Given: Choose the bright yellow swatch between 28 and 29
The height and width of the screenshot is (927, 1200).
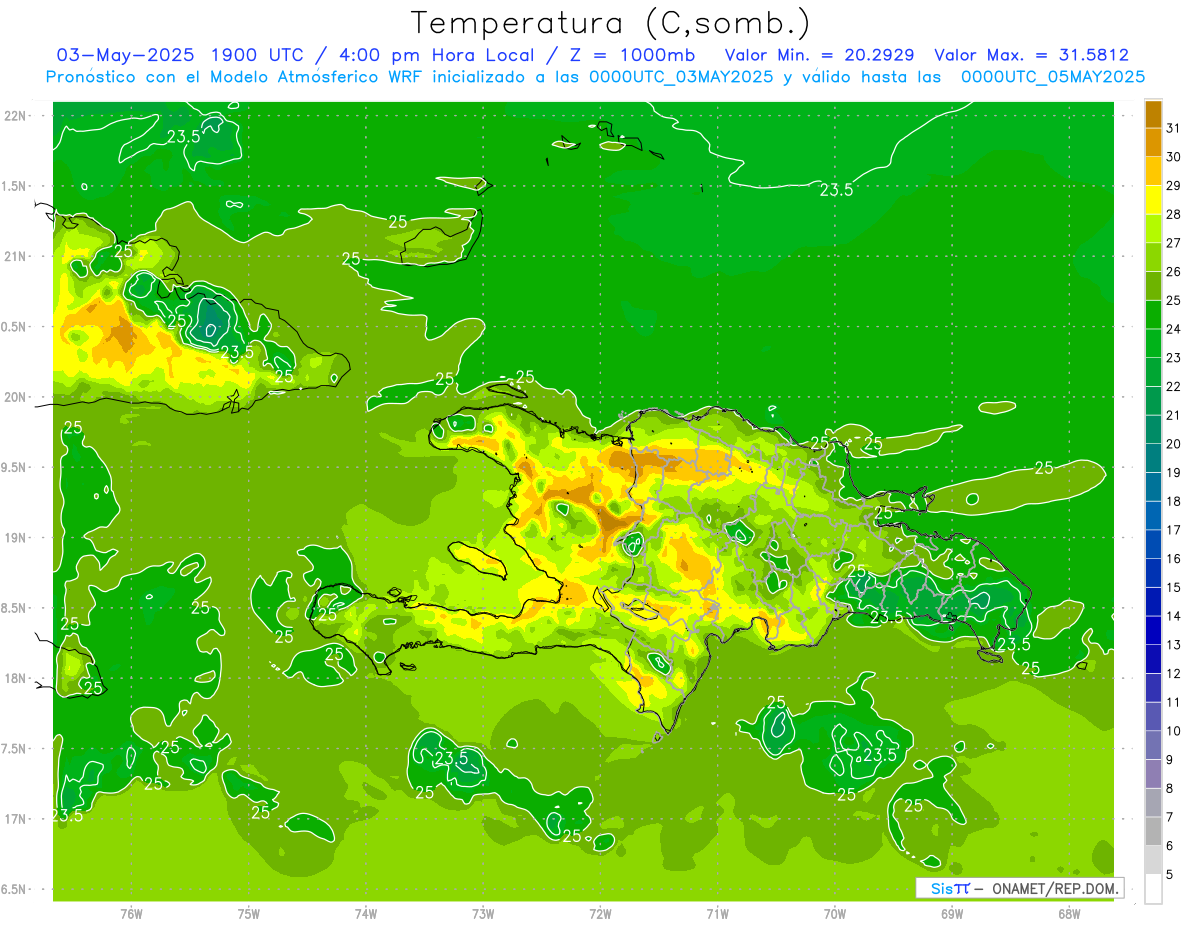Looking at the screenshot, I should [1153, 199].
